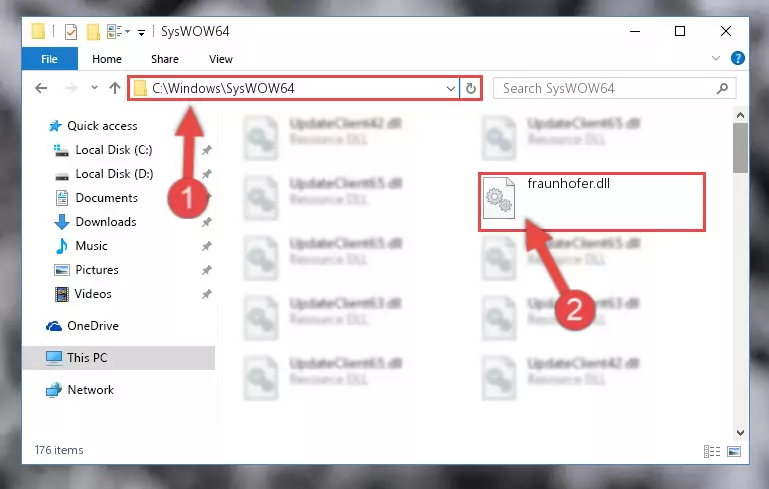Click the search magnifier icon
Viewport: 769px width, 489px height.
722,88
